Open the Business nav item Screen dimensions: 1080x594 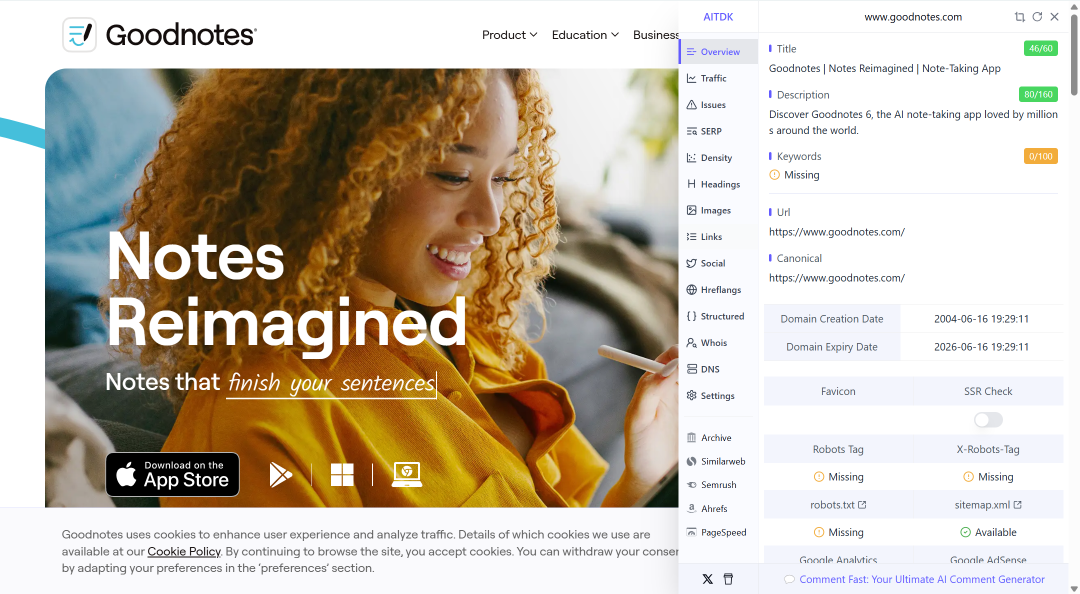coord(655,34)
